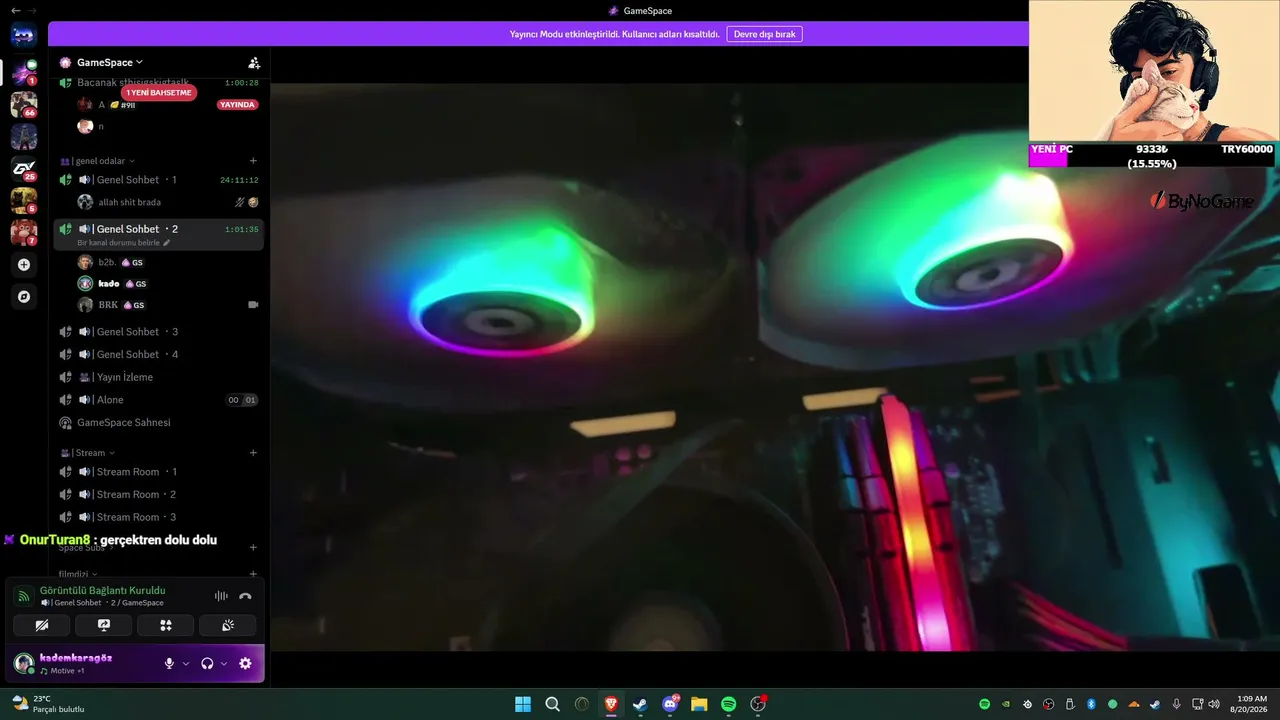Open File Explorer from the taskbar
Image resolution: width=1280 pixels, height=720 pixels.
(699, 704)
